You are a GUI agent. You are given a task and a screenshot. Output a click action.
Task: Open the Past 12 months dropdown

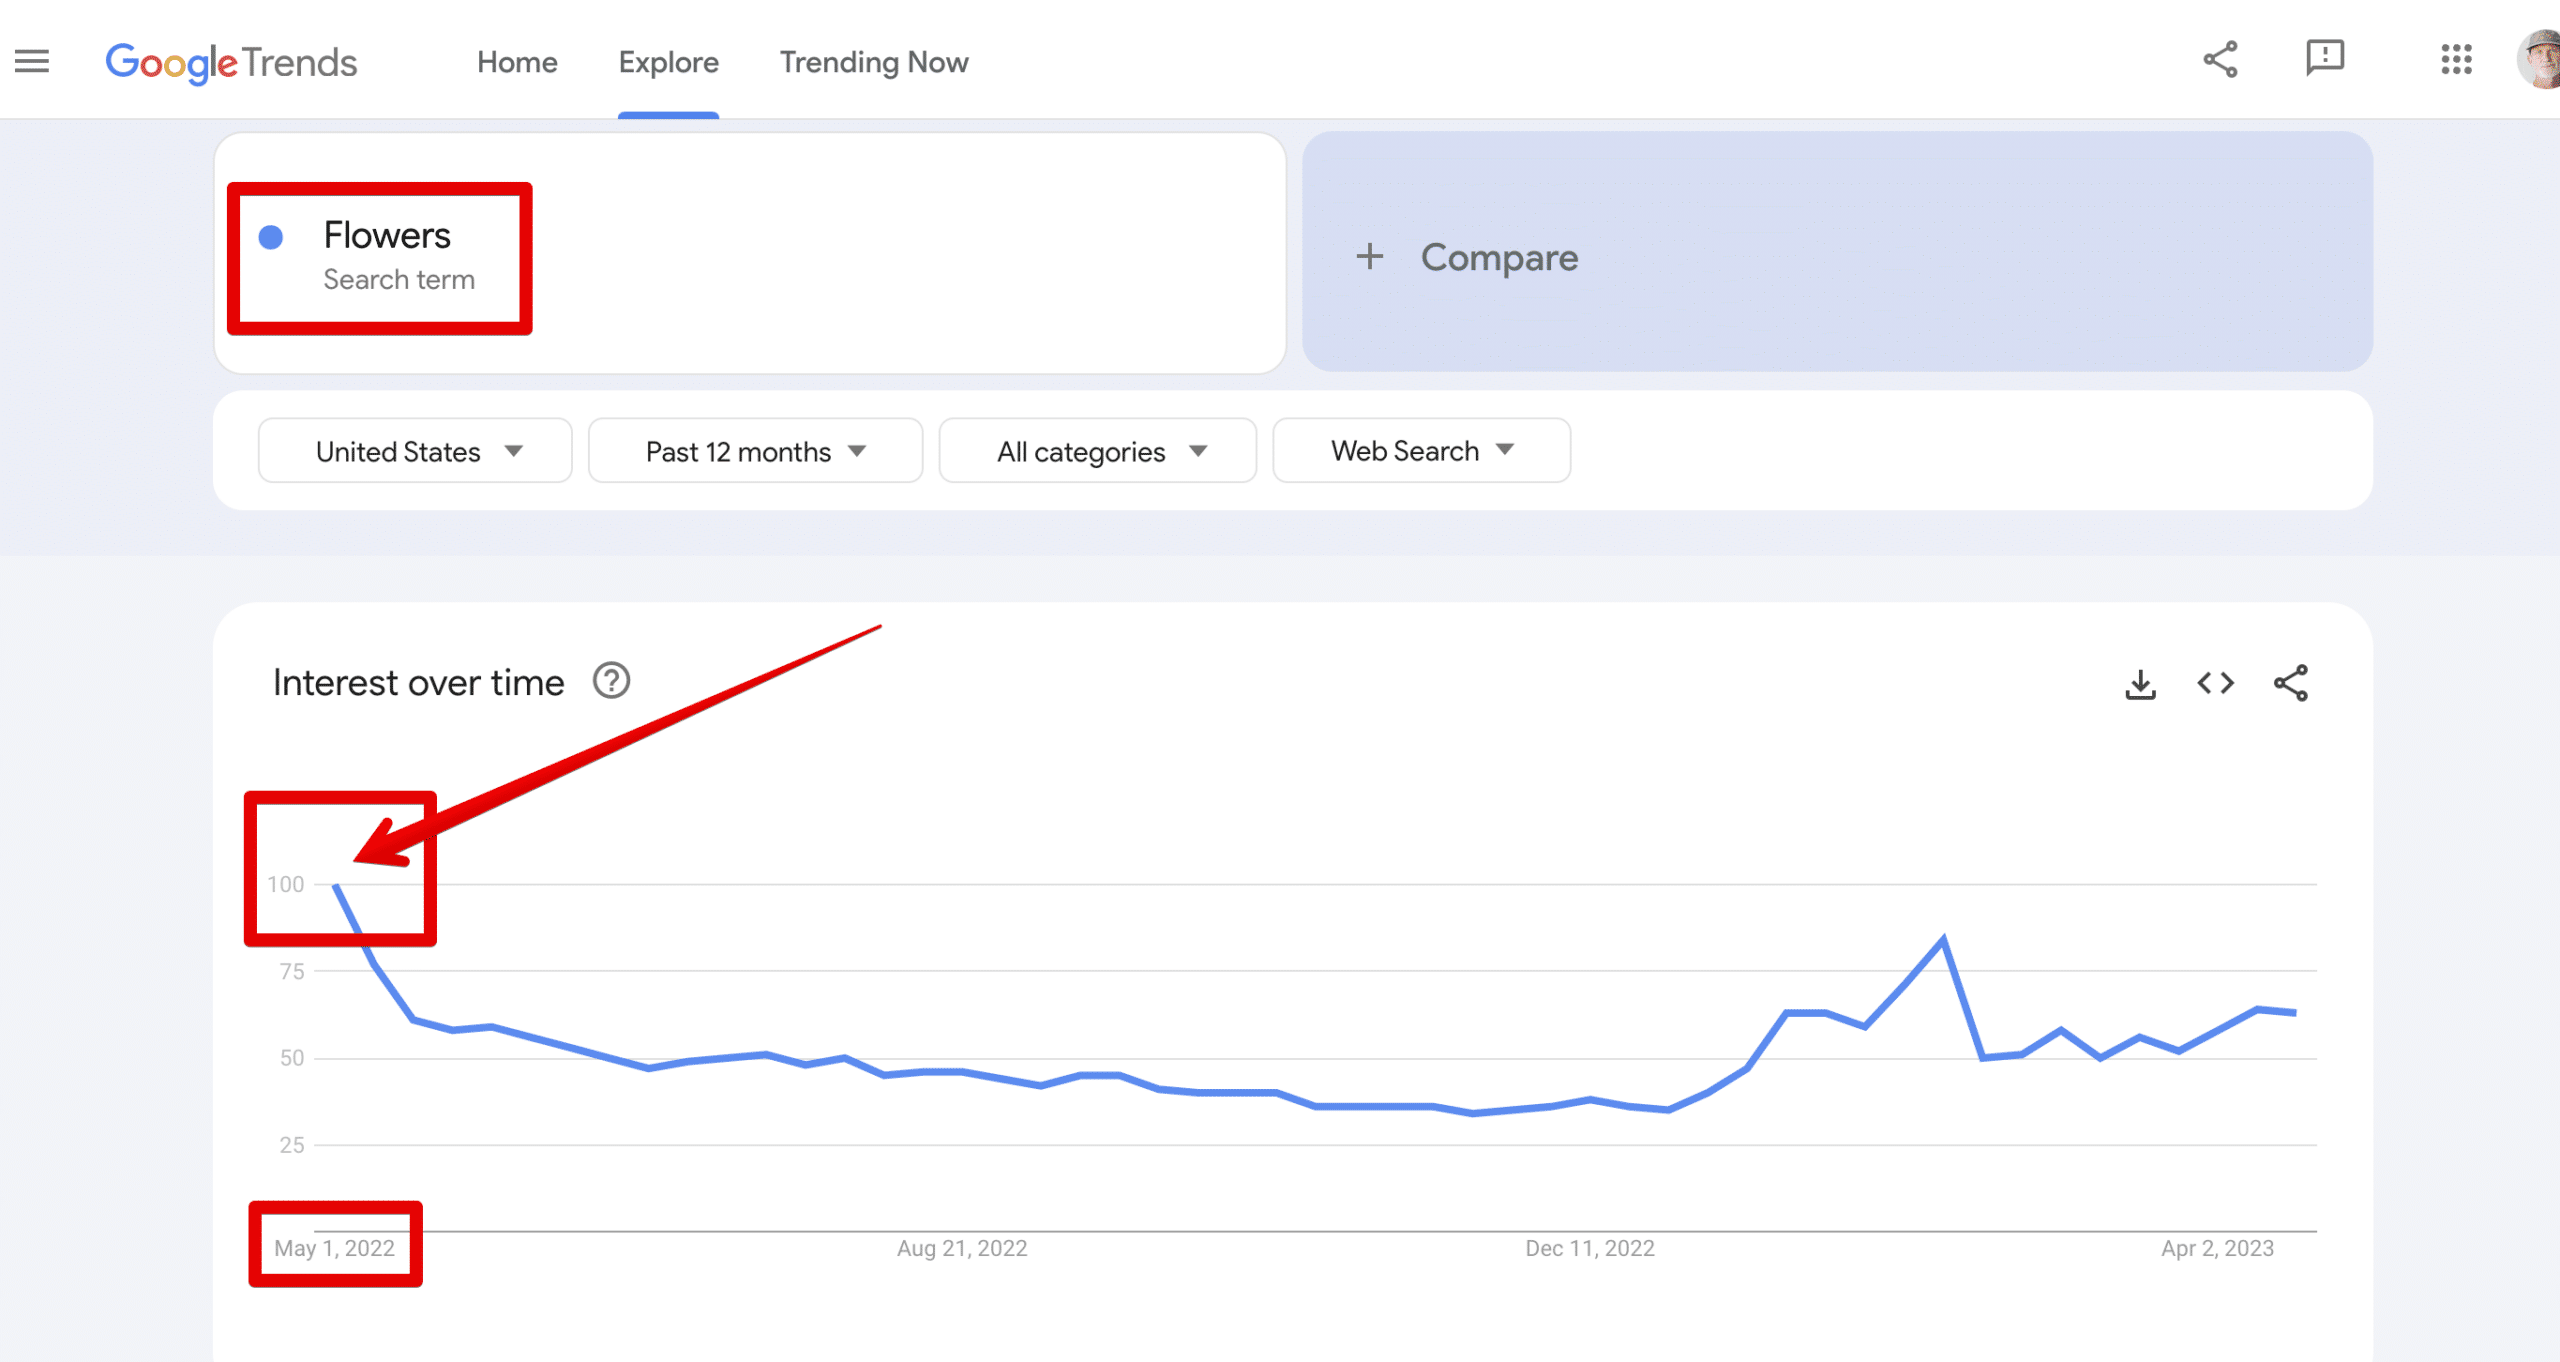tap(755, 451)
